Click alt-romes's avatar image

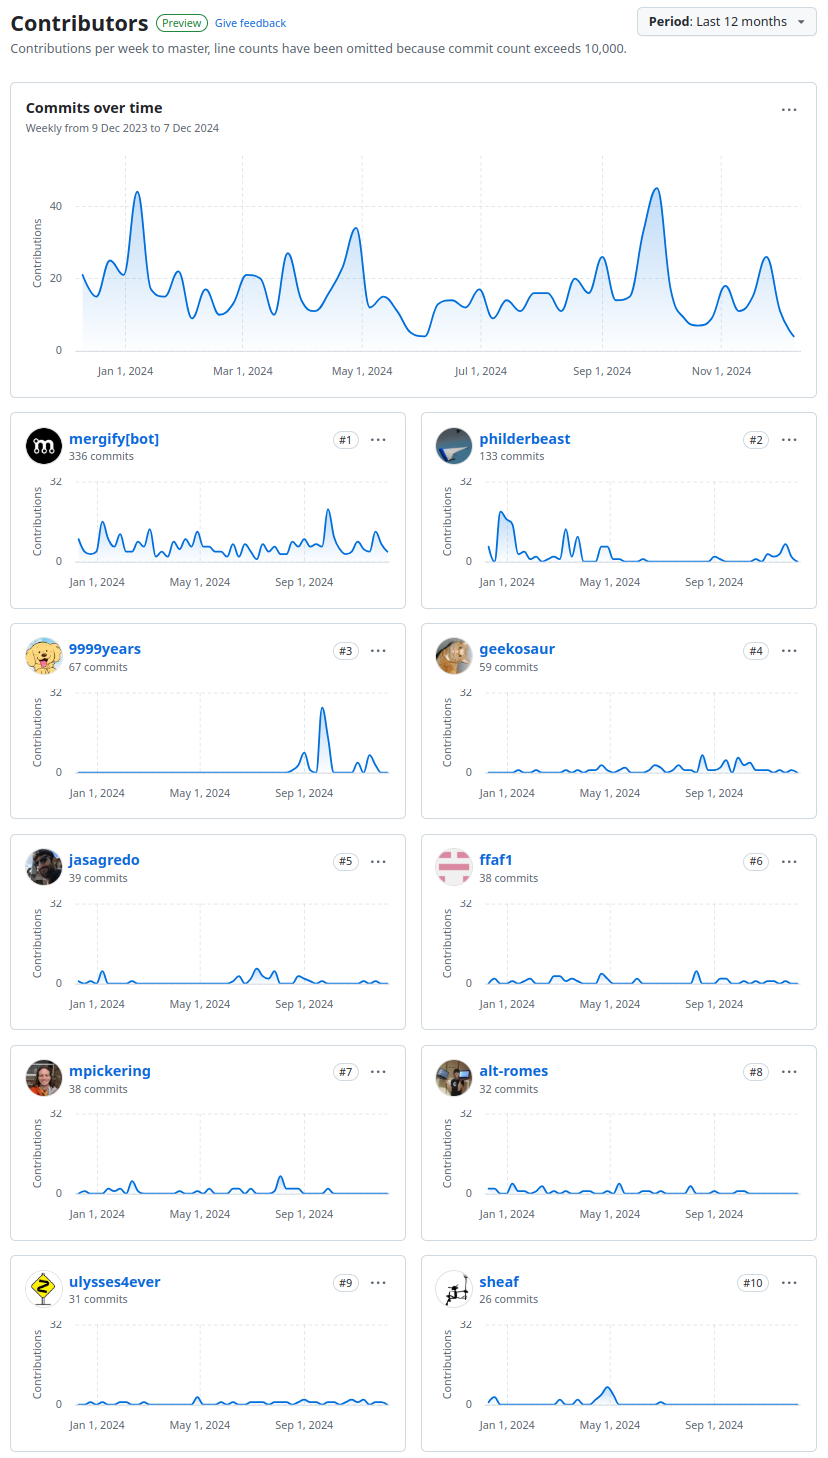tap(453, 1078)
